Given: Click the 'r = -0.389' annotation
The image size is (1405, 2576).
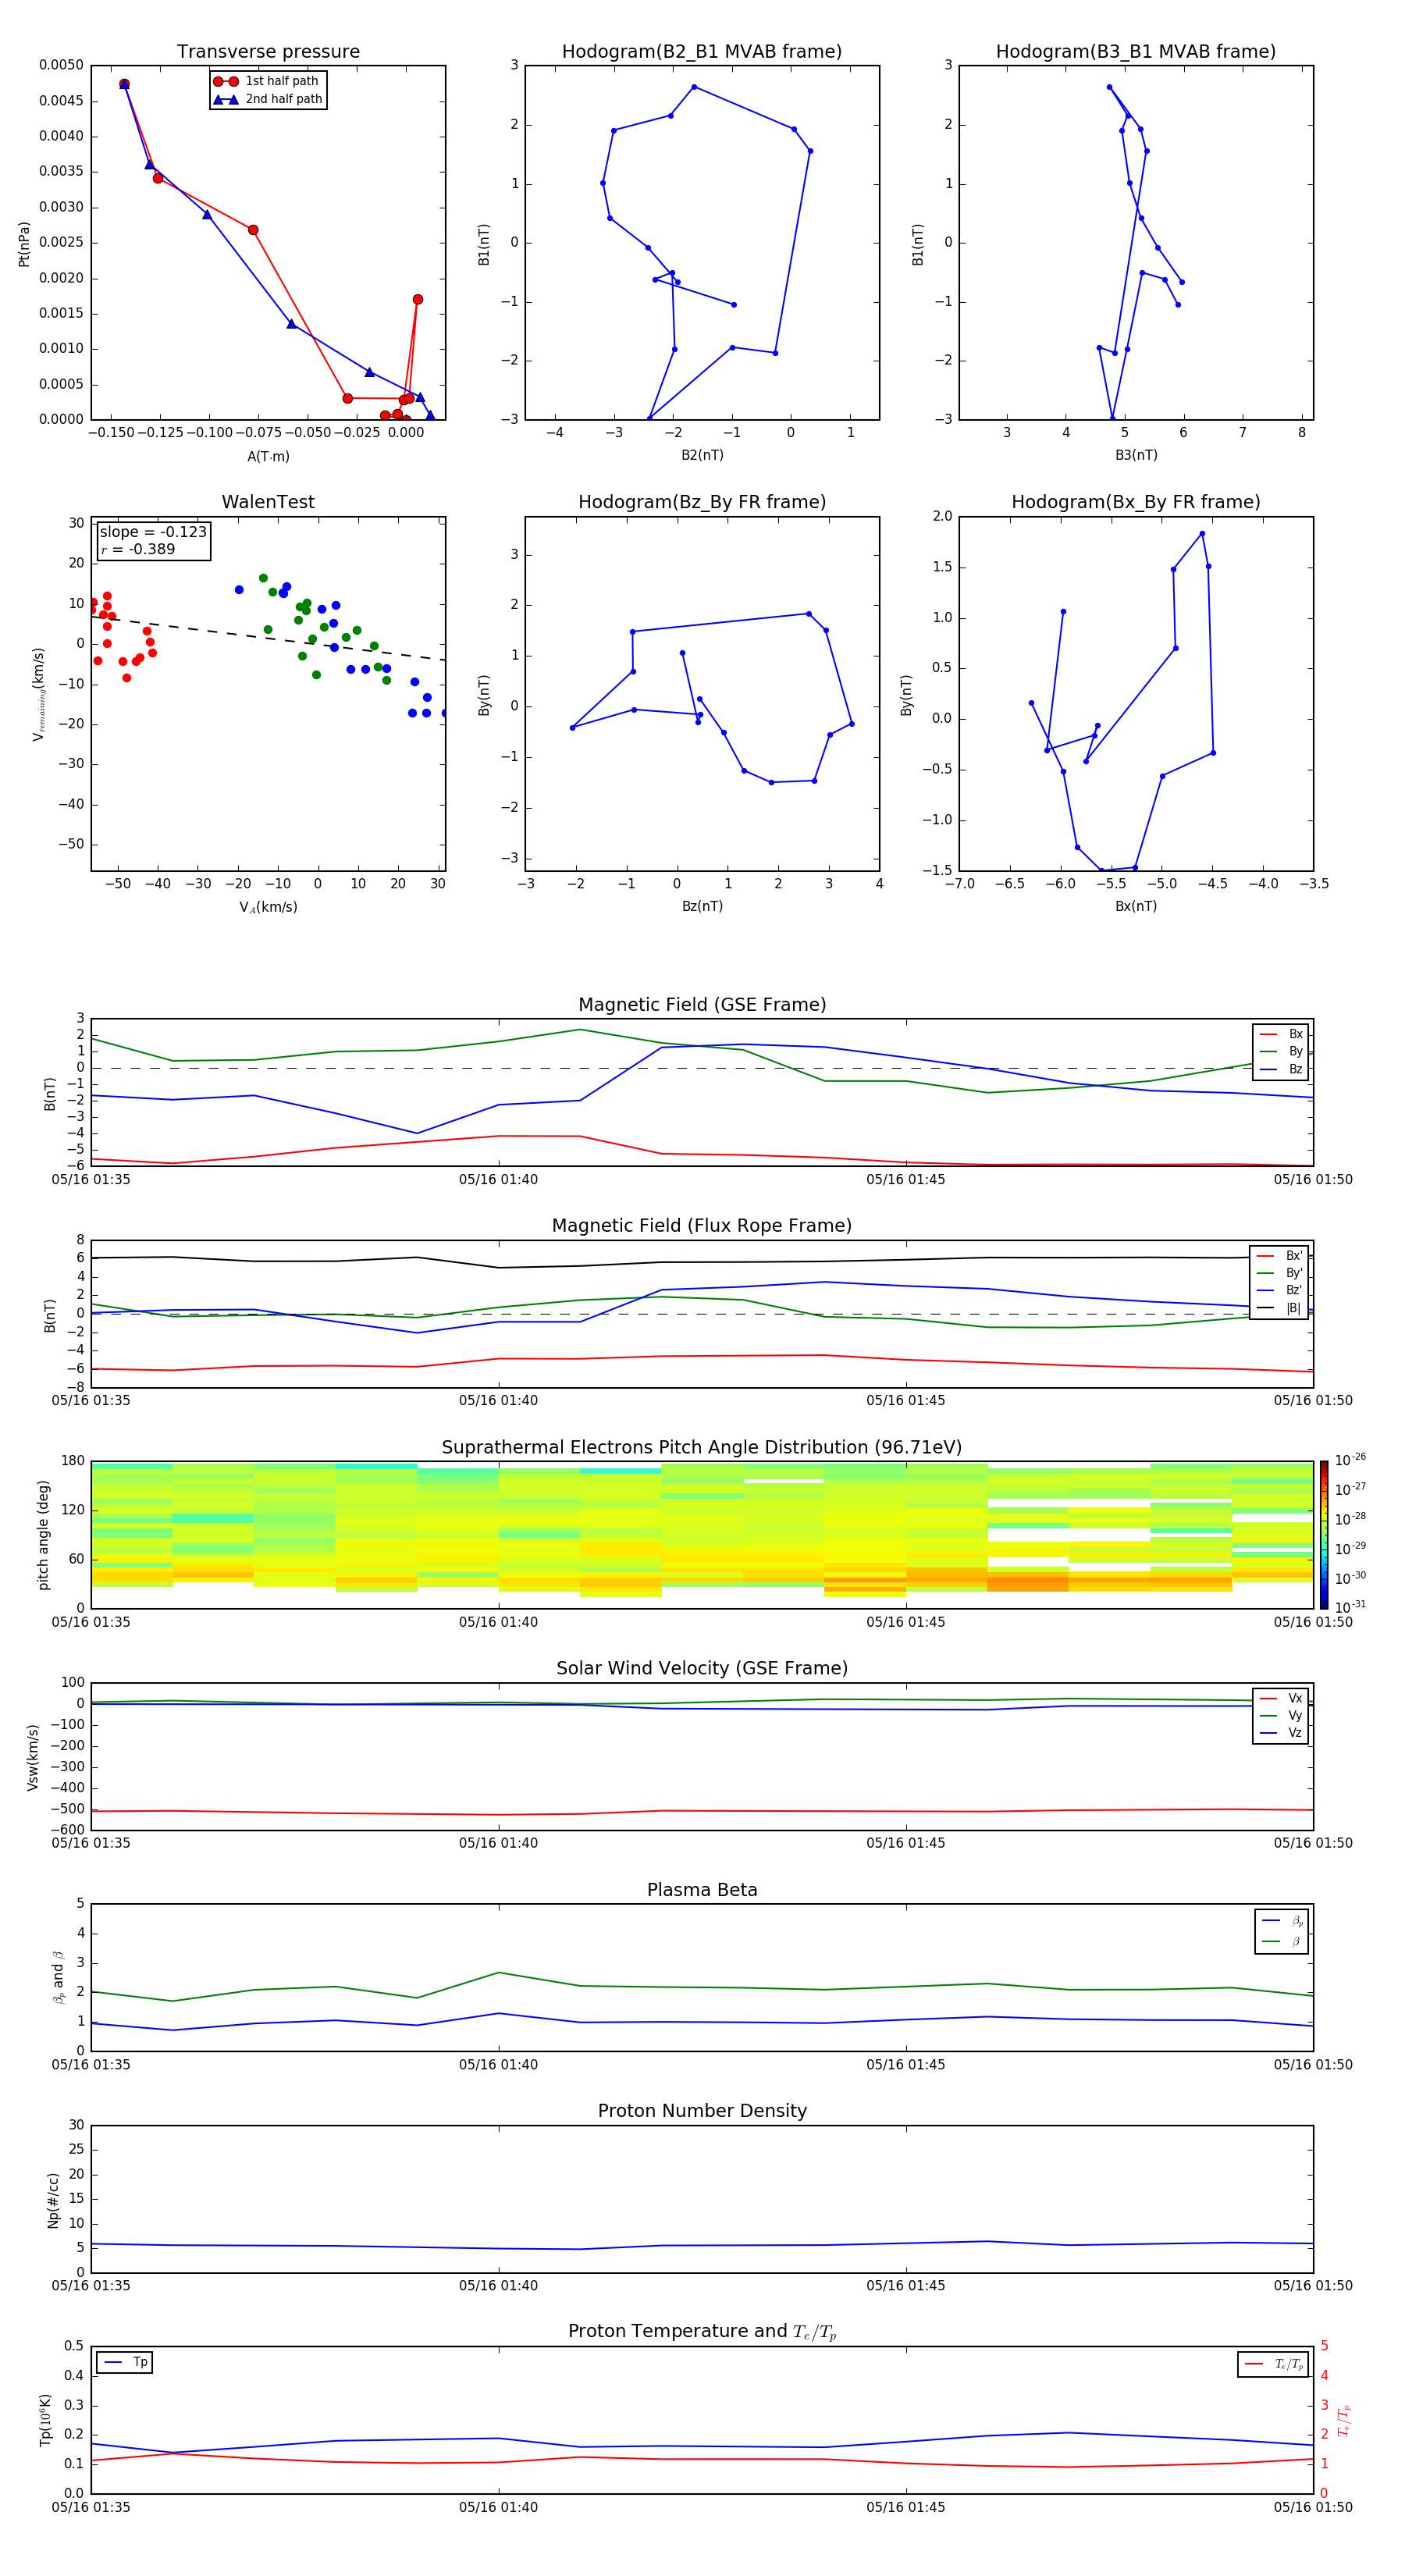Looking at the screenshot, I should pos(137,549).
